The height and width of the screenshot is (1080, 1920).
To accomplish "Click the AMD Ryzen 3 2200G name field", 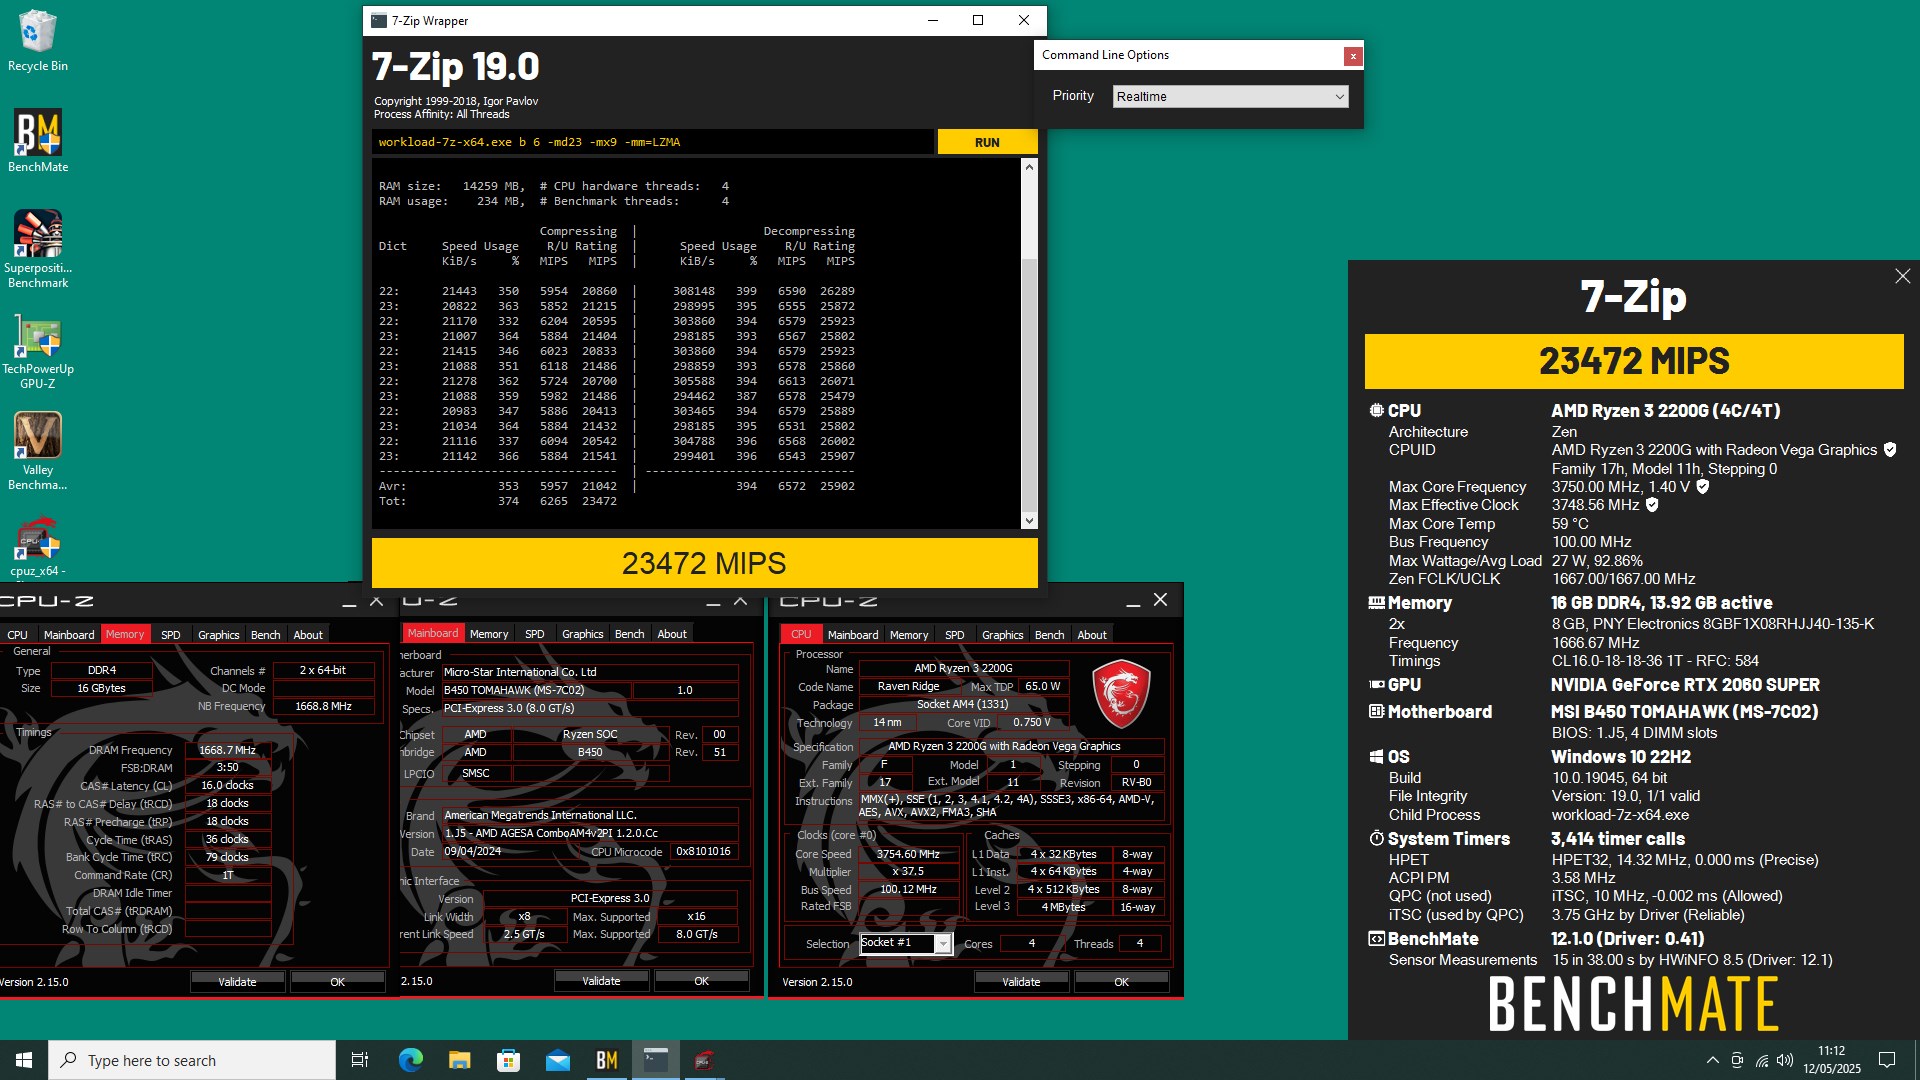I will click(963, 668).
